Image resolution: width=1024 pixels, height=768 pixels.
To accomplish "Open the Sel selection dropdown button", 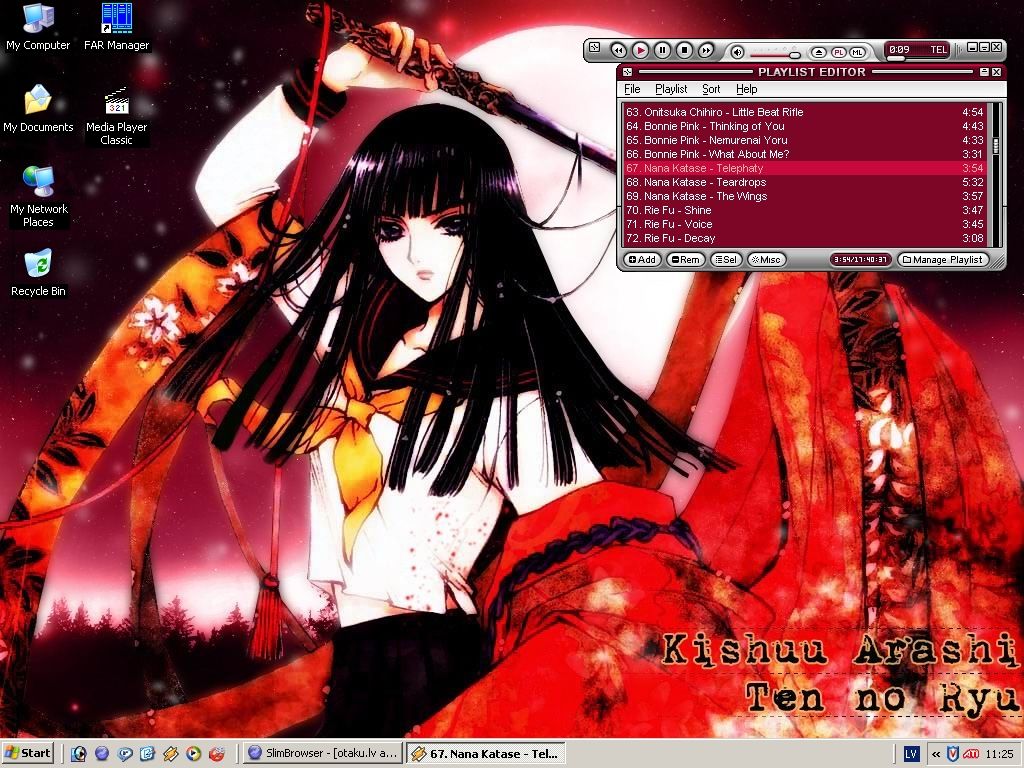I will click(x=726, y=259).
